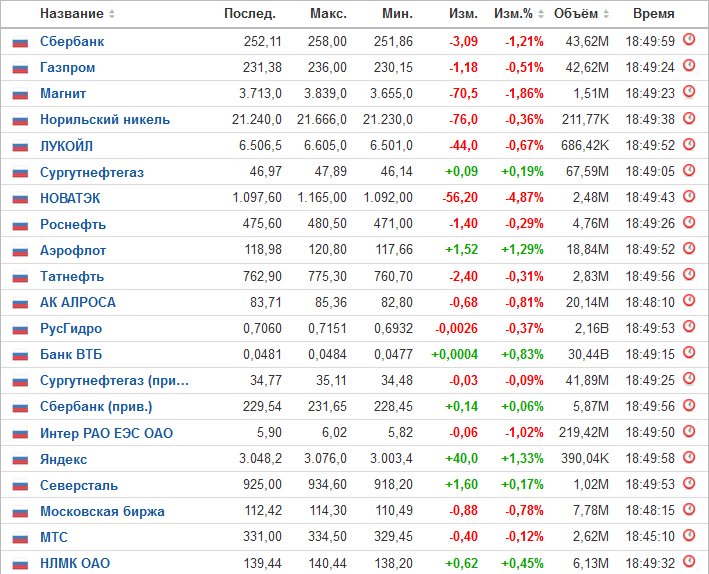Open the НЛМК ОАО stock link

pyautogui.click(x=75, y=564)
